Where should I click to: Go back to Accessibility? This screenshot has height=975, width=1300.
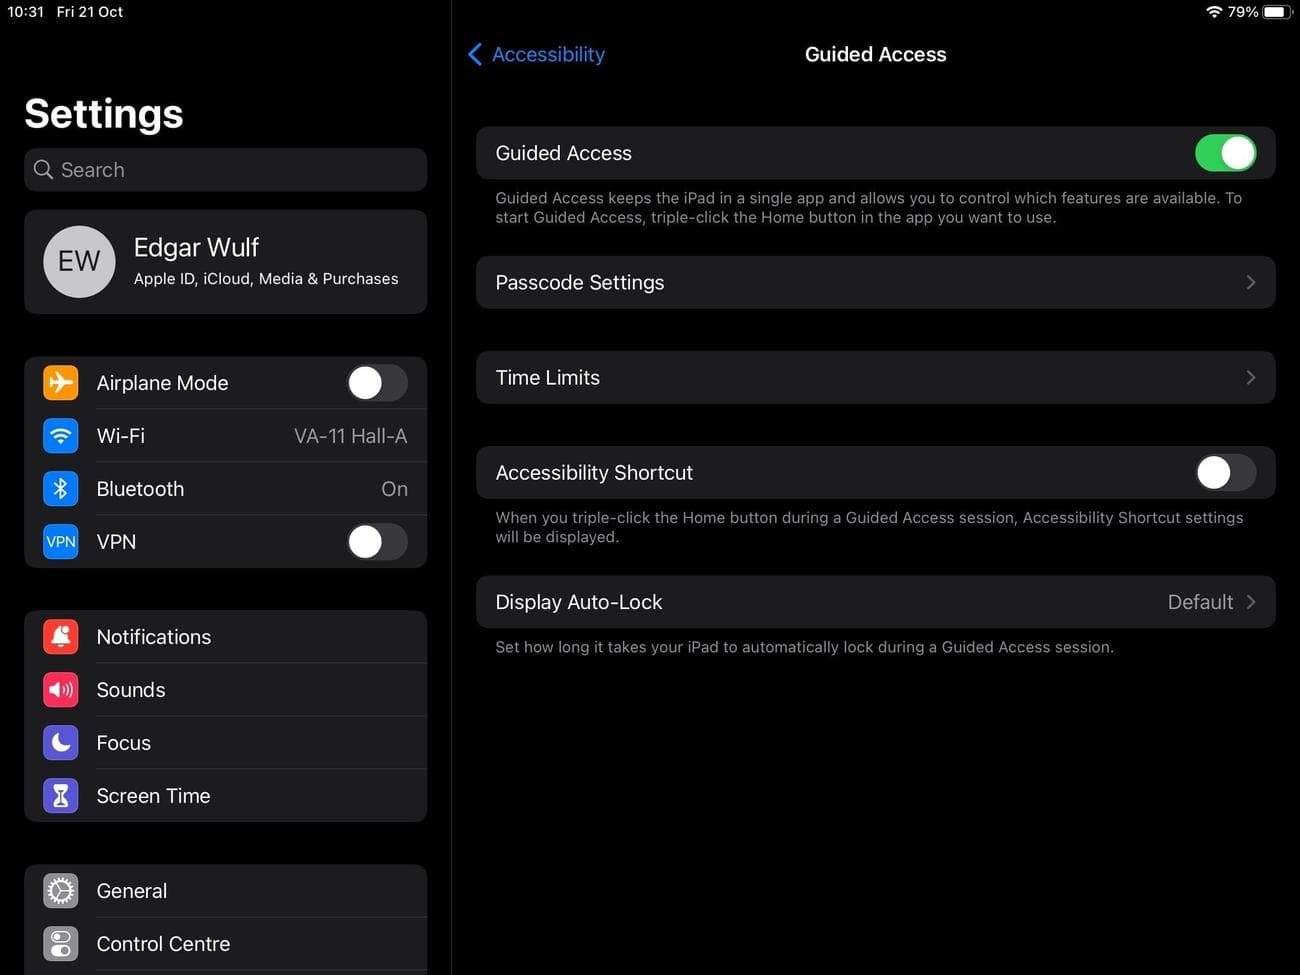[537, 55]
